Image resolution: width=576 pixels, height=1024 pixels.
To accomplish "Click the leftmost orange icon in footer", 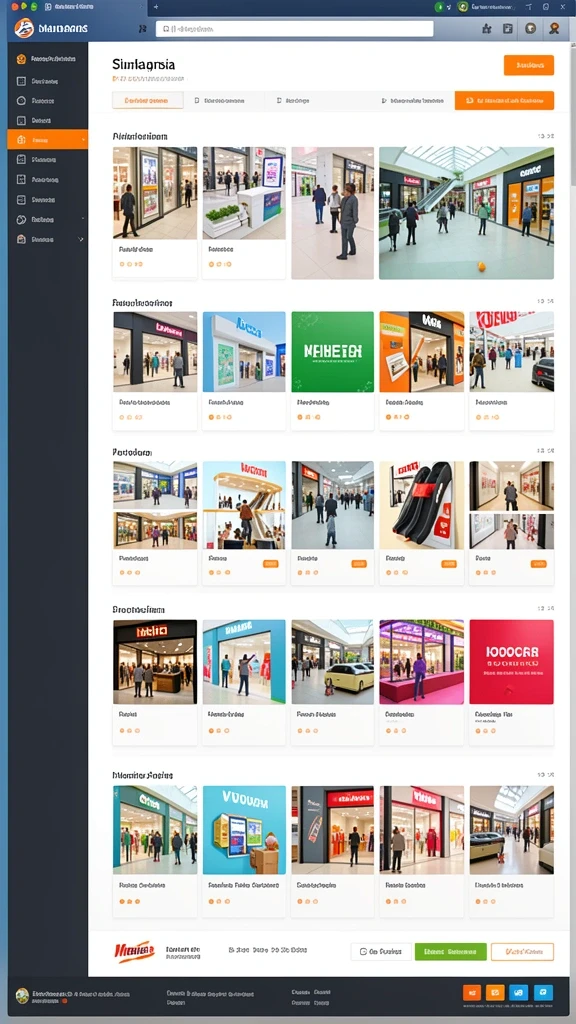I will pyautogui.click(x=472, y=993).
